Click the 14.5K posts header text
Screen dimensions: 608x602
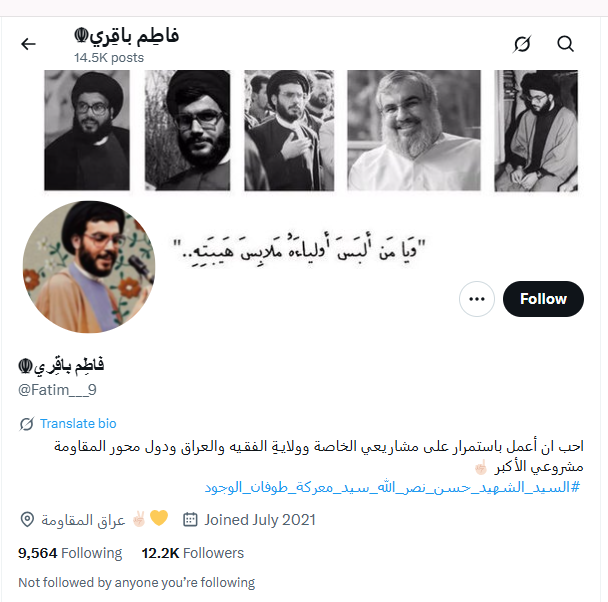pyautogui.click(x=109, y=58)
